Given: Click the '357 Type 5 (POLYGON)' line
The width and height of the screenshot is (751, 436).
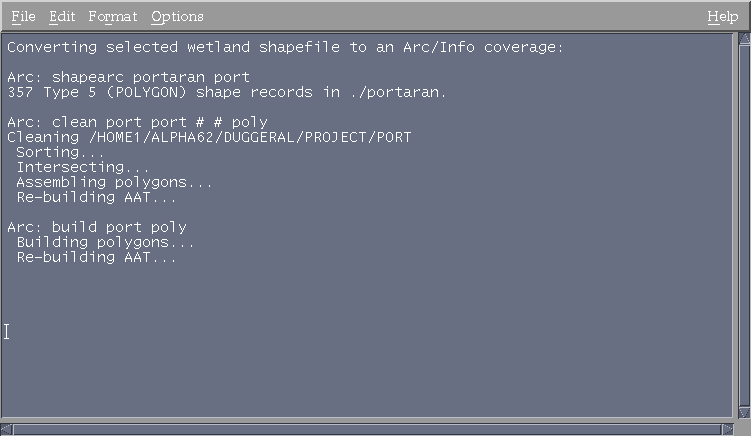Looking at the screenshot, I should pyautogui.click(x=226, y=92).
